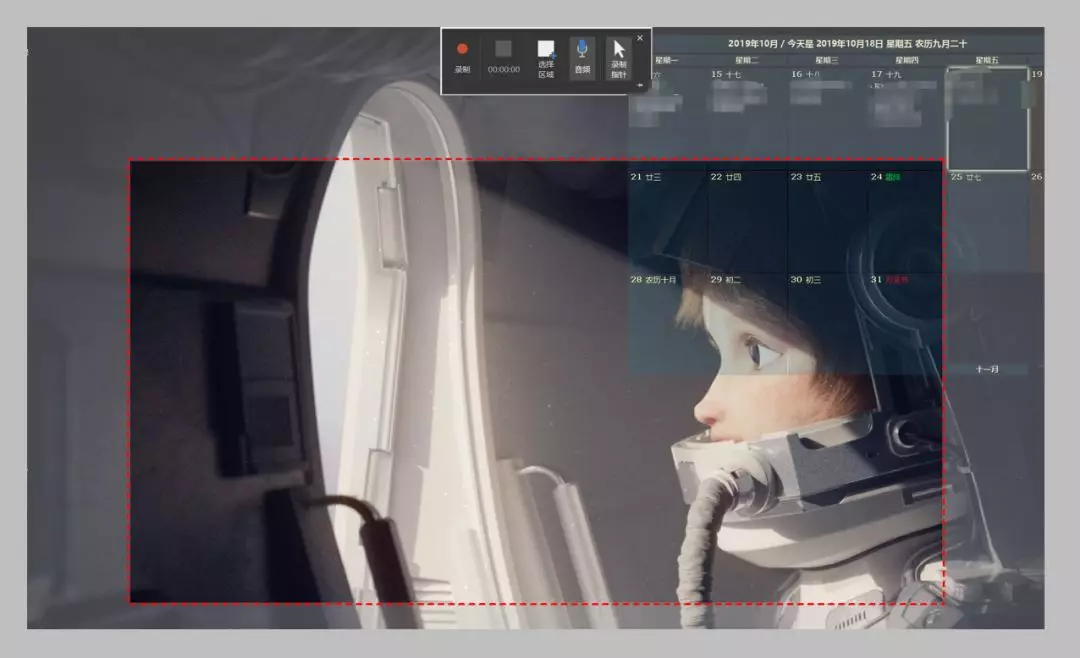This screenshot has width=1080, height=658.
Task: Select October 22 in the calendar
Action: point(747,220)
